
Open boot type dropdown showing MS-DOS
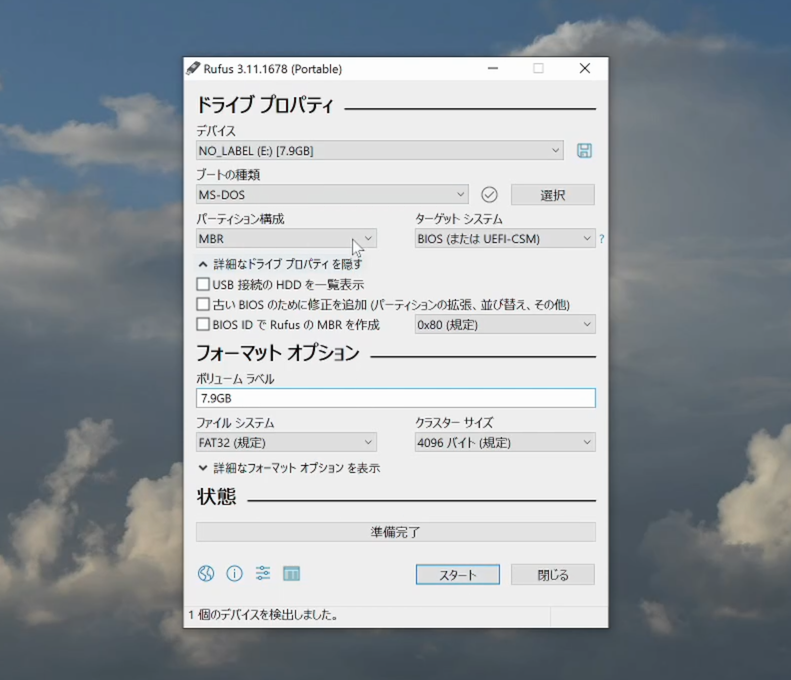(332, 194)
